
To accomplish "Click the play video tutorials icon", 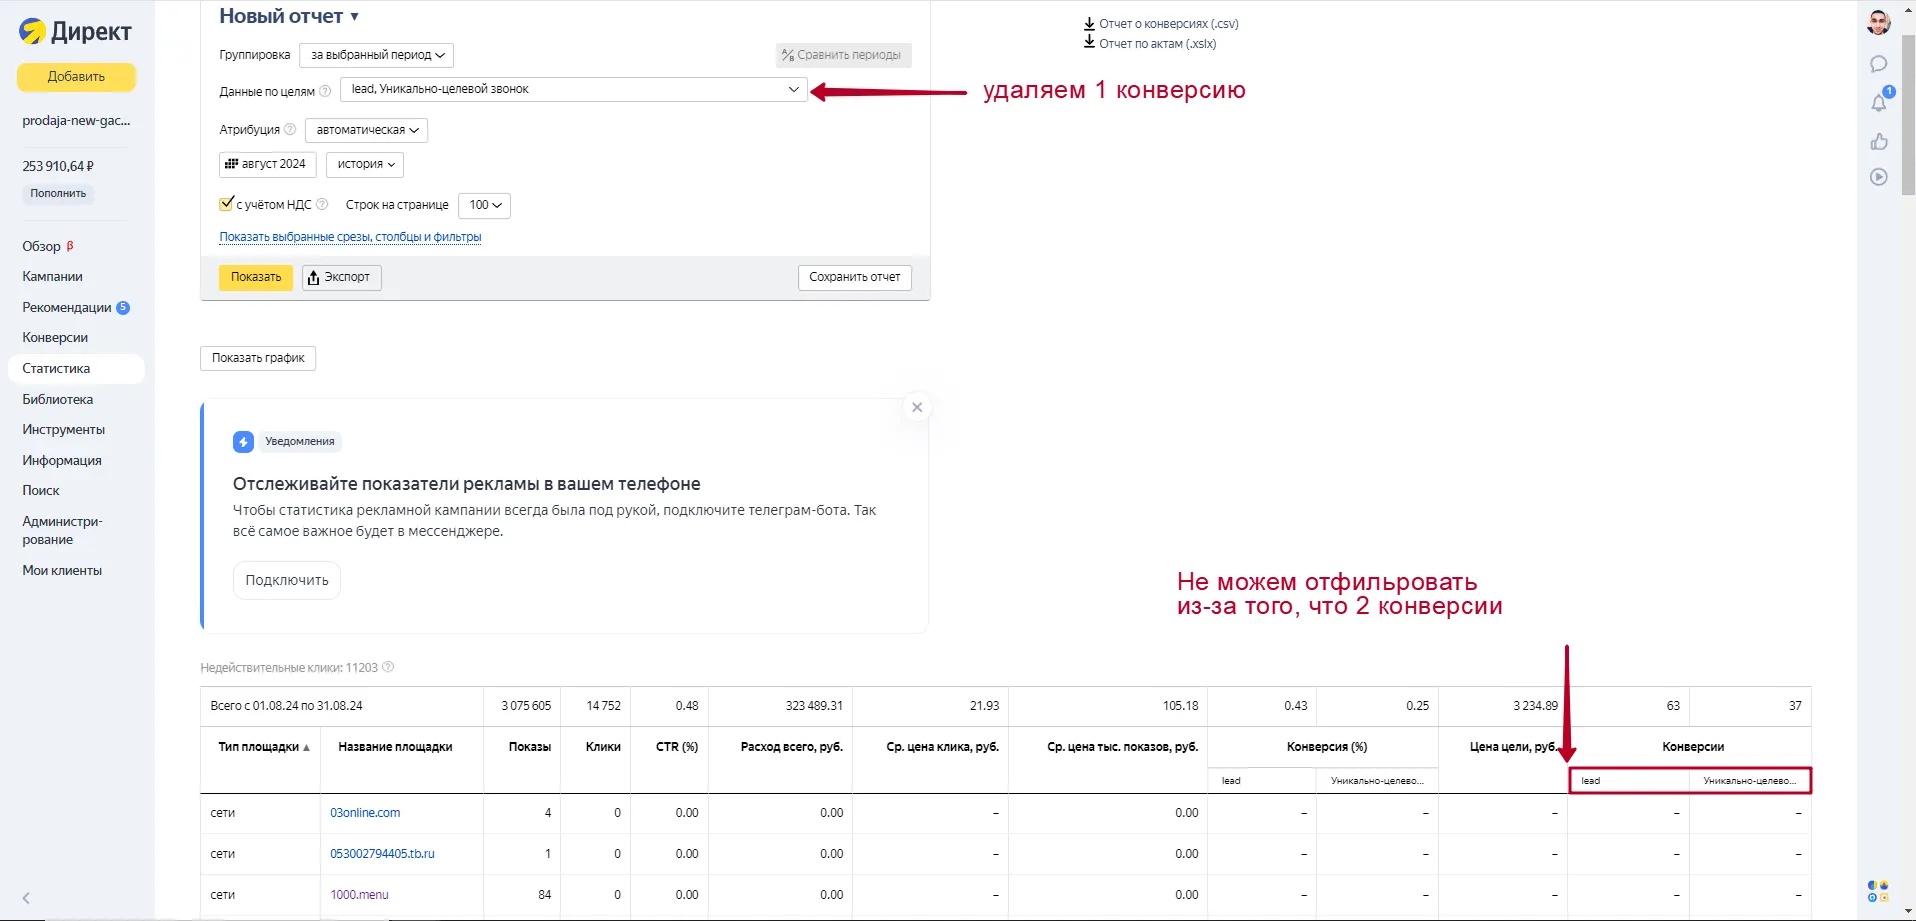I will 1878,177.
